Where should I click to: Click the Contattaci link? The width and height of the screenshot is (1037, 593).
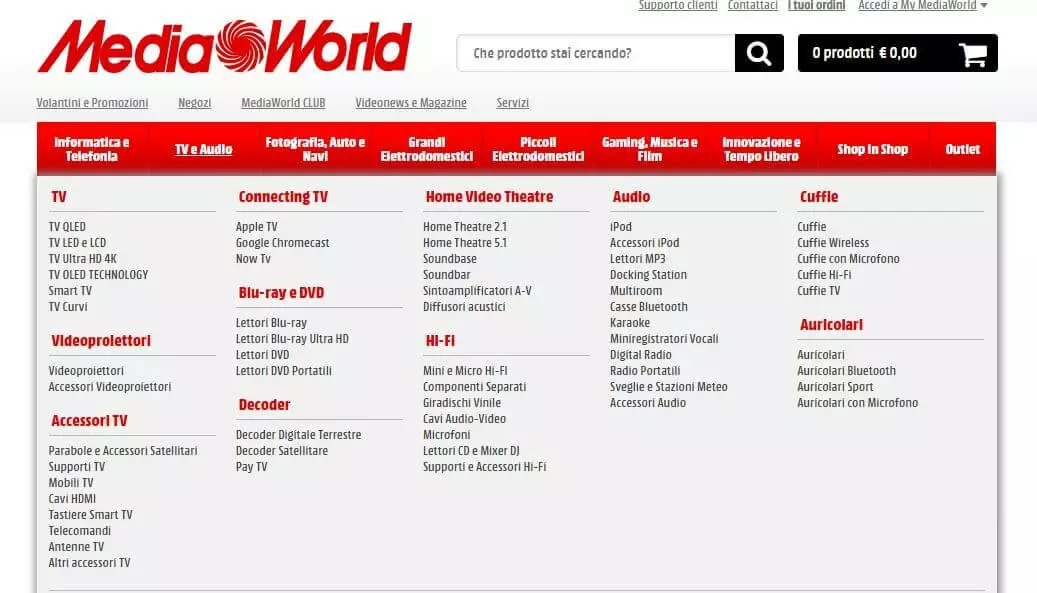pyautogui.click(x=753, y=5)
